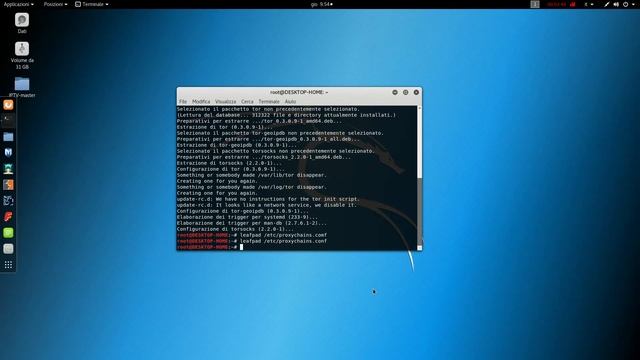Open the Applicazioni menu in top bar
Image resolution: width=640 pixels, height=360 pixels.
click(x=19, y=4)
